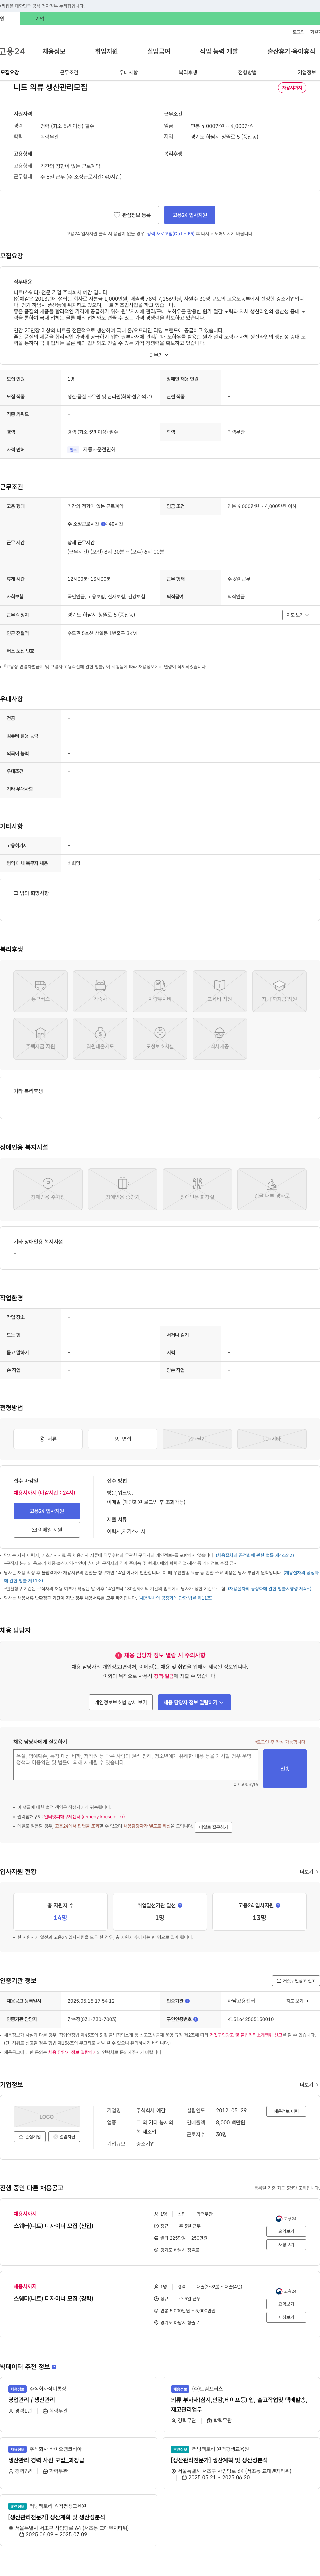The height and width of the screenshot is (2576, 320).
Task: Click info icon next to 취업알선기관 알선
Action: [180, 1905]
